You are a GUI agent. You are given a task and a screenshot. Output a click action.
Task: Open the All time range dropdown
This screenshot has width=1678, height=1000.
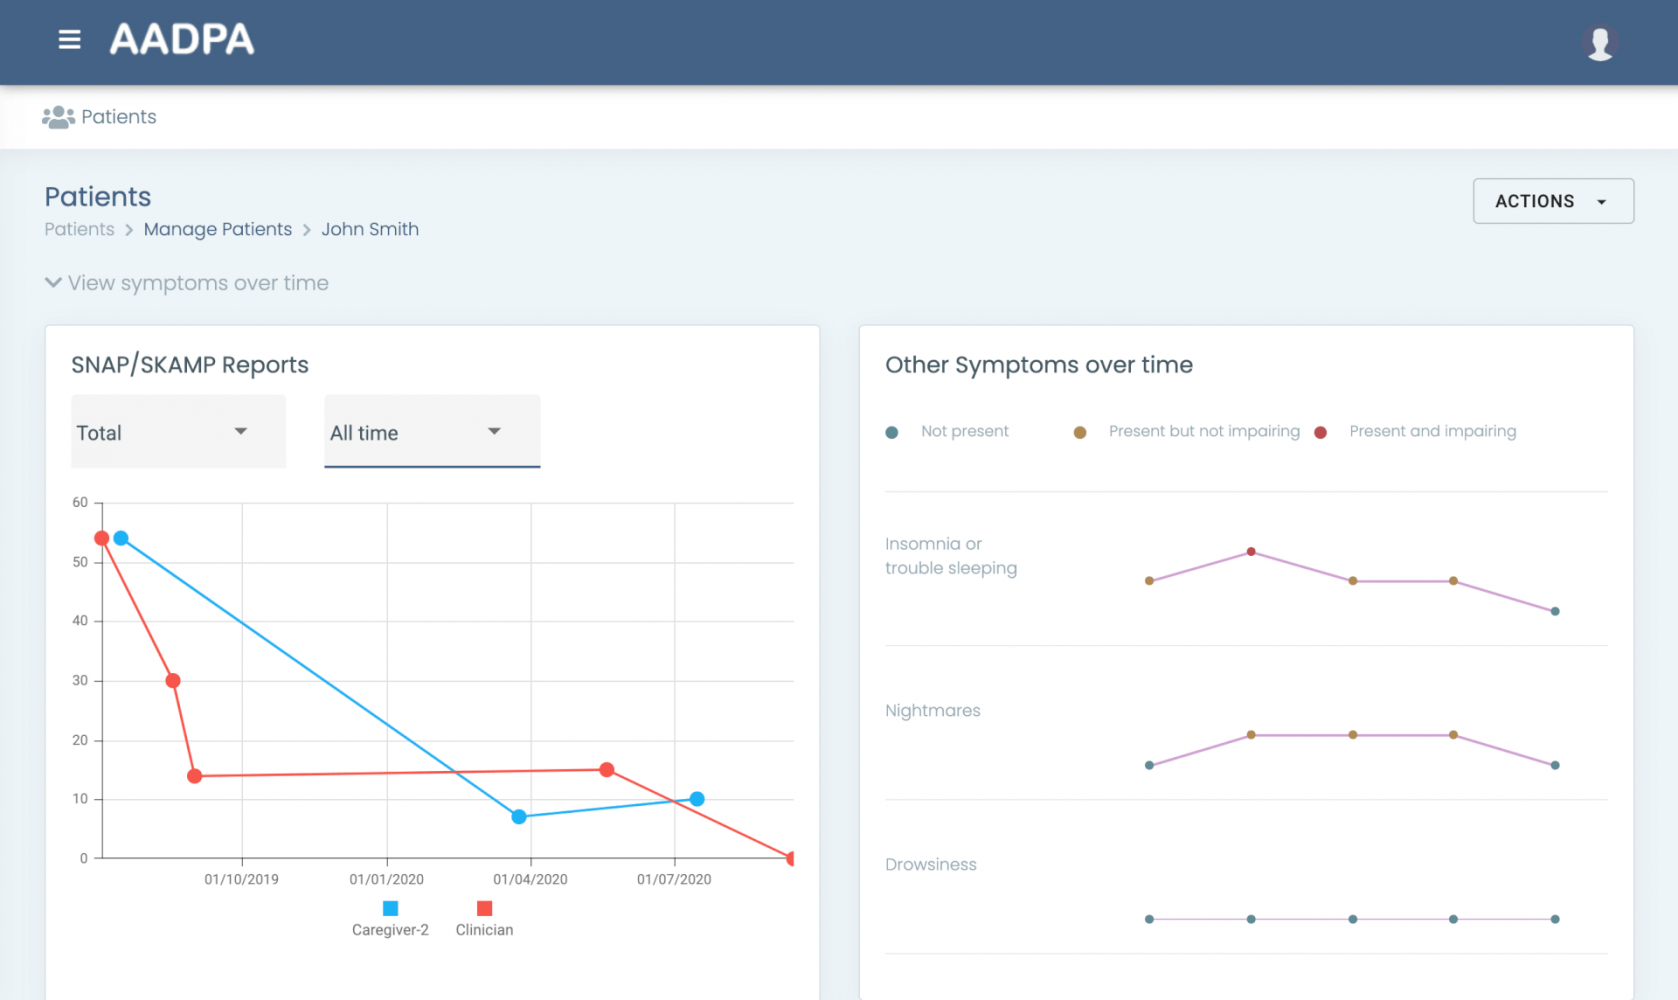click(431, 432)
